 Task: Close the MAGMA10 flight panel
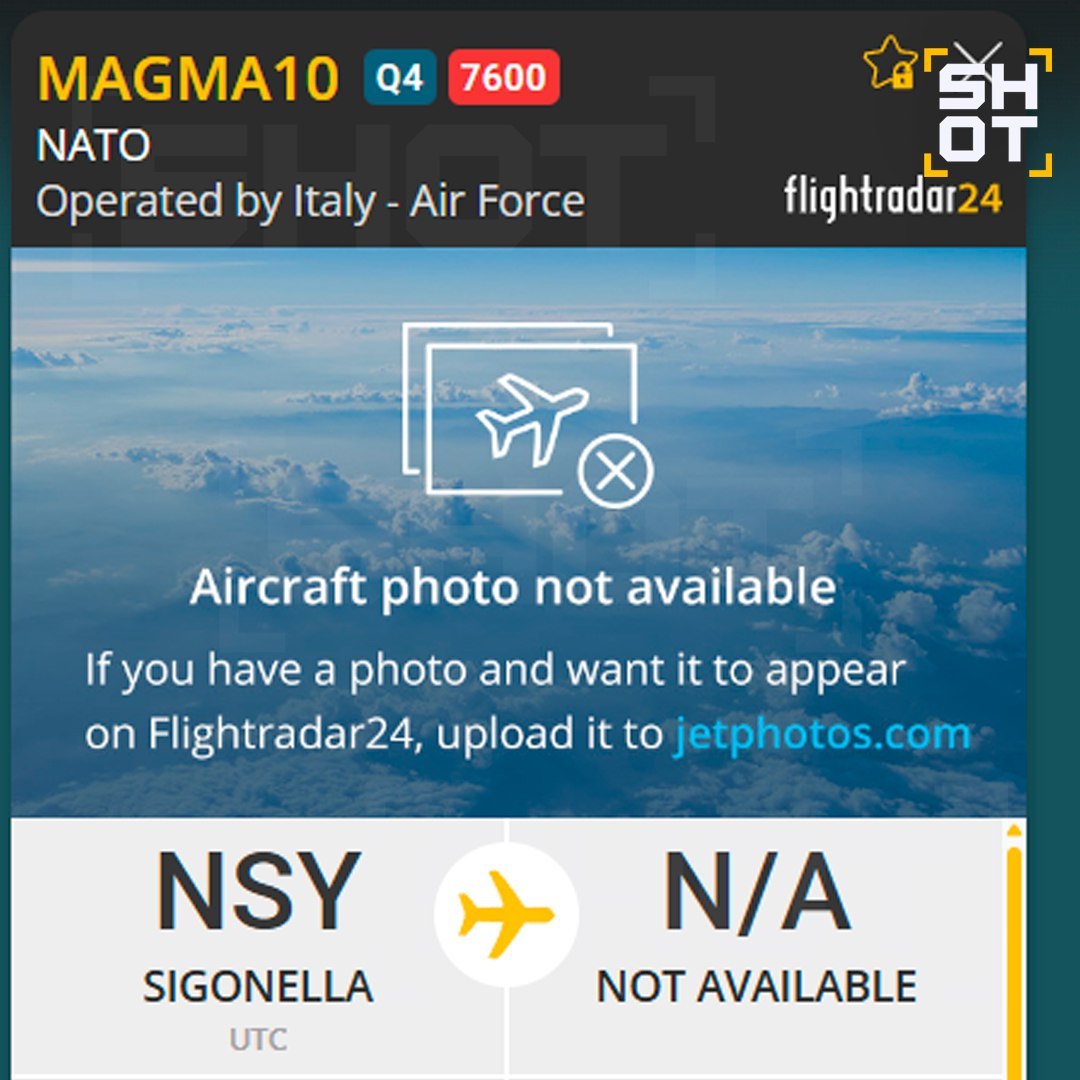pyautogui.click(x=977, y=57)
